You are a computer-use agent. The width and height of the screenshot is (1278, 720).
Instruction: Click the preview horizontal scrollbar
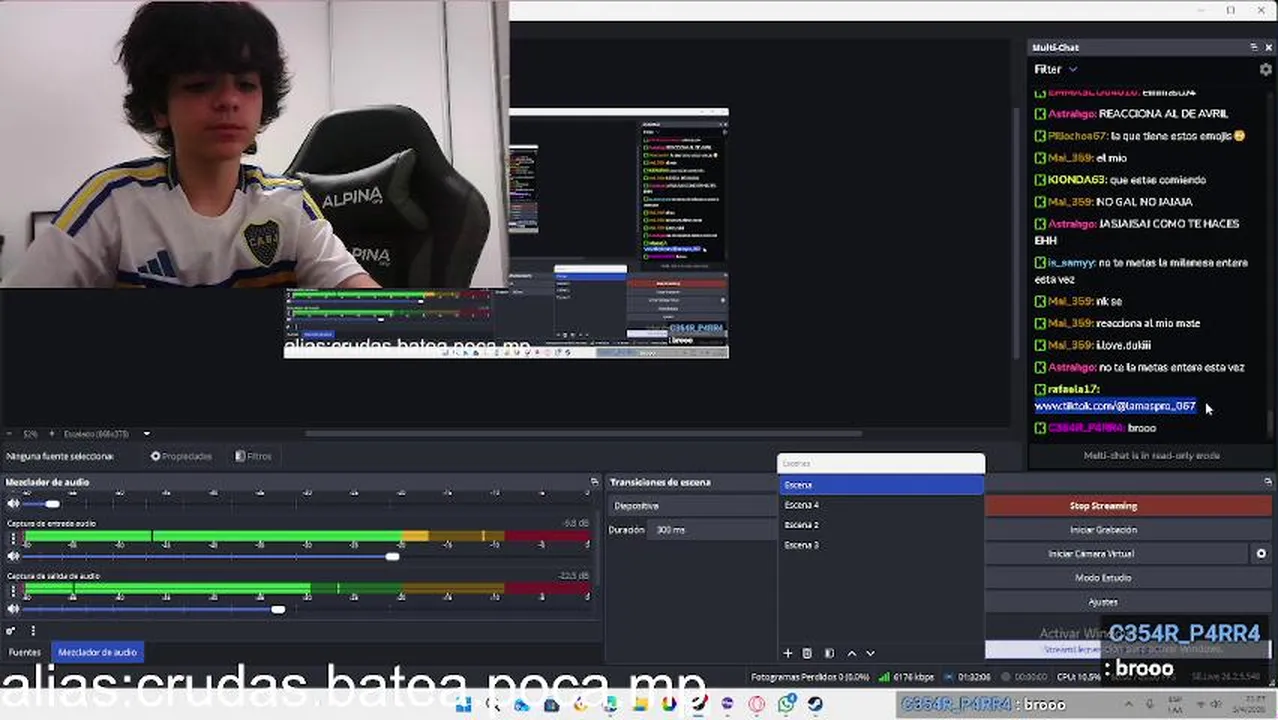pyautogui.click(x=583, y=434)
